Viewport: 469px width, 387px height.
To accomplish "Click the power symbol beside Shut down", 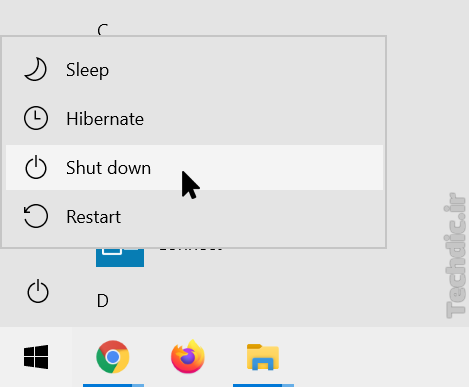I will click(36, 167).
